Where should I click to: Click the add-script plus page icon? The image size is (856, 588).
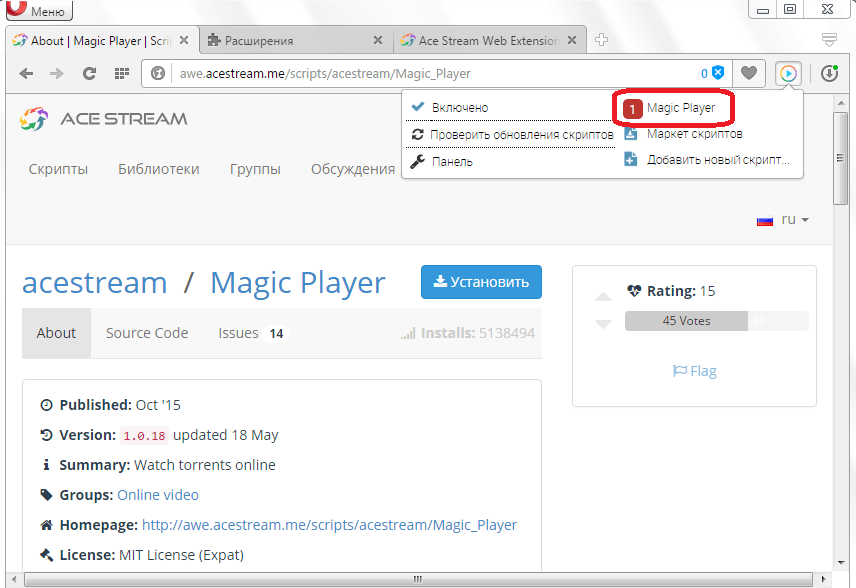coord(631,159)
